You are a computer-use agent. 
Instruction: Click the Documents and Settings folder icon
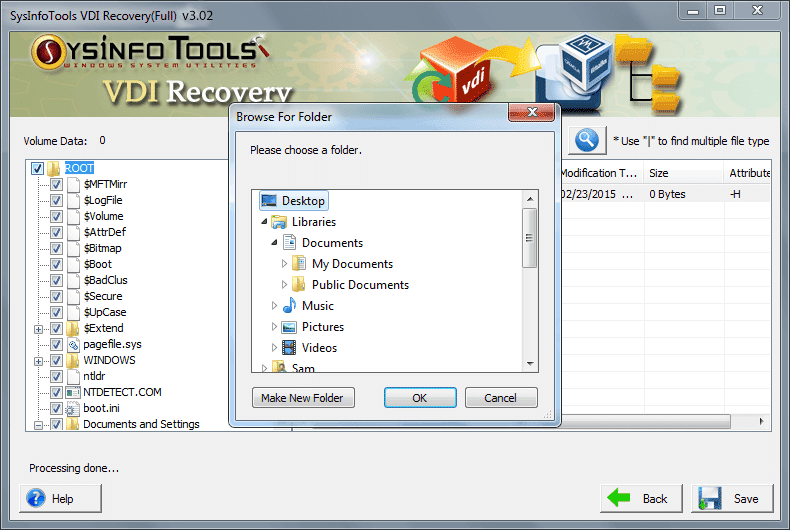[73, 424]
